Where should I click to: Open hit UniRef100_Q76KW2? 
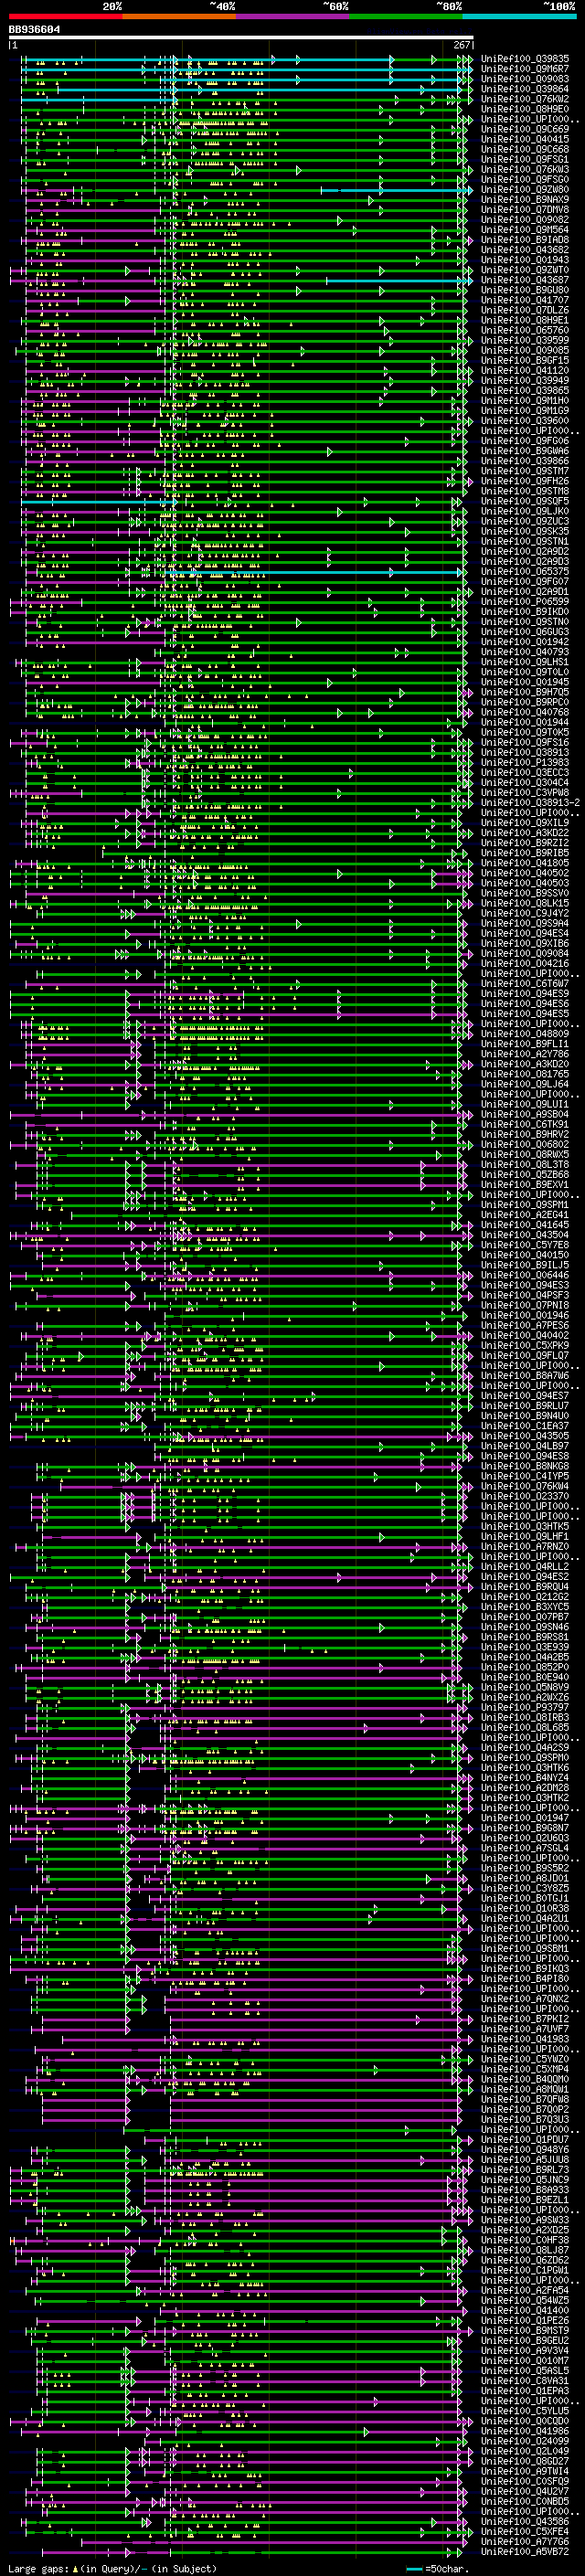click(x=525, y=99)
